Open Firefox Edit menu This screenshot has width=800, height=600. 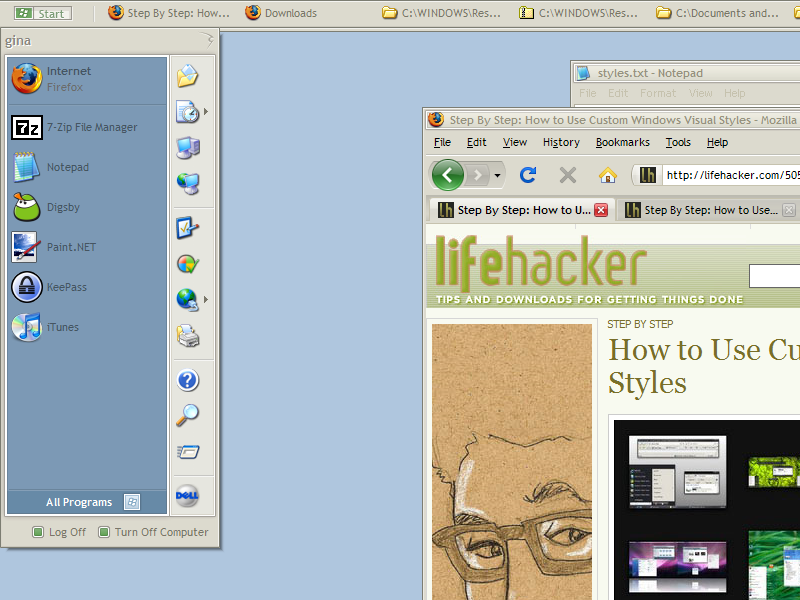[x=477, y=142]
